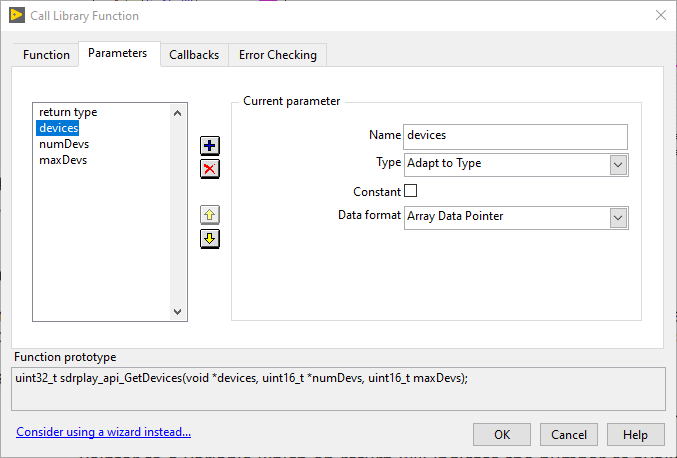
Task: Move parameter down with the arrow icon
Action: click(x=210, y=238)
